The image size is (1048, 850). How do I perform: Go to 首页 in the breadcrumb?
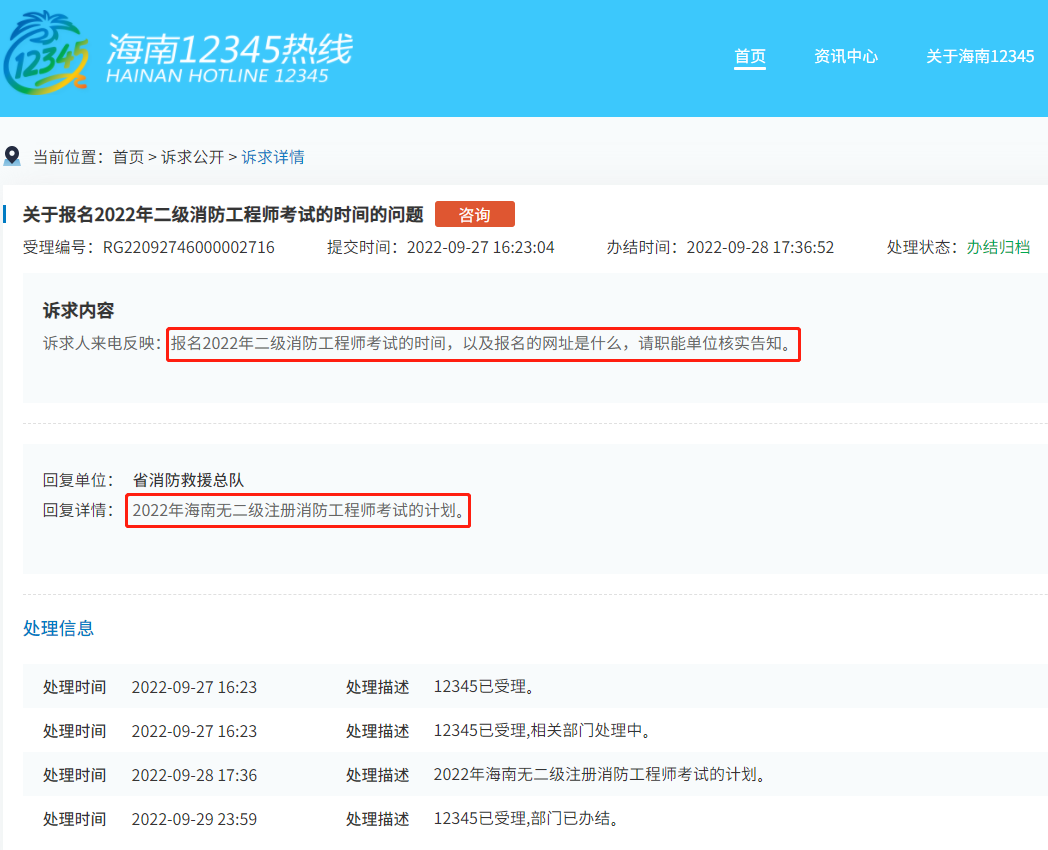[x=128, y=157]
